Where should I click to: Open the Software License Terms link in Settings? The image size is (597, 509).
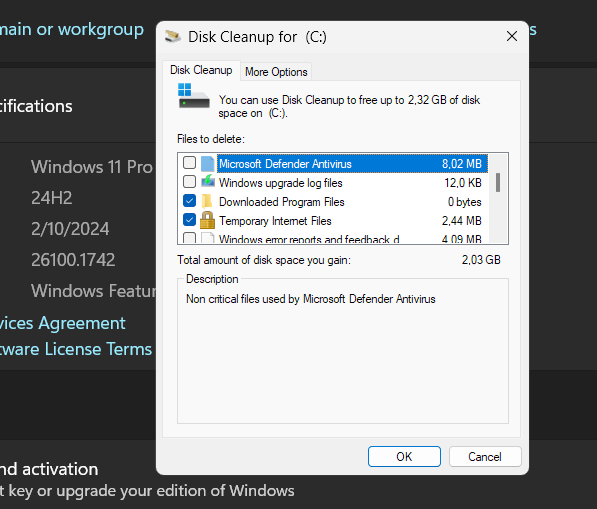[x=76, y=349]
